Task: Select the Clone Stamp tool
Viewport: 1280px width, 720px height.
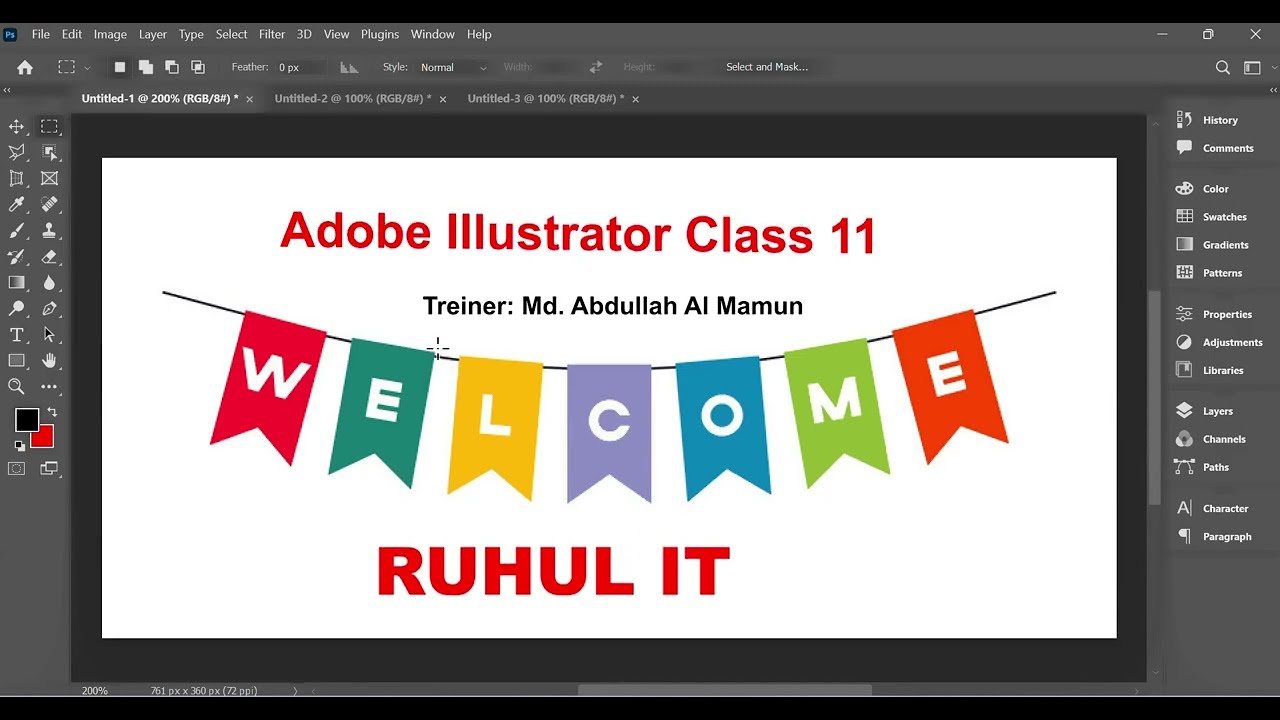Action: click(49, 231)
